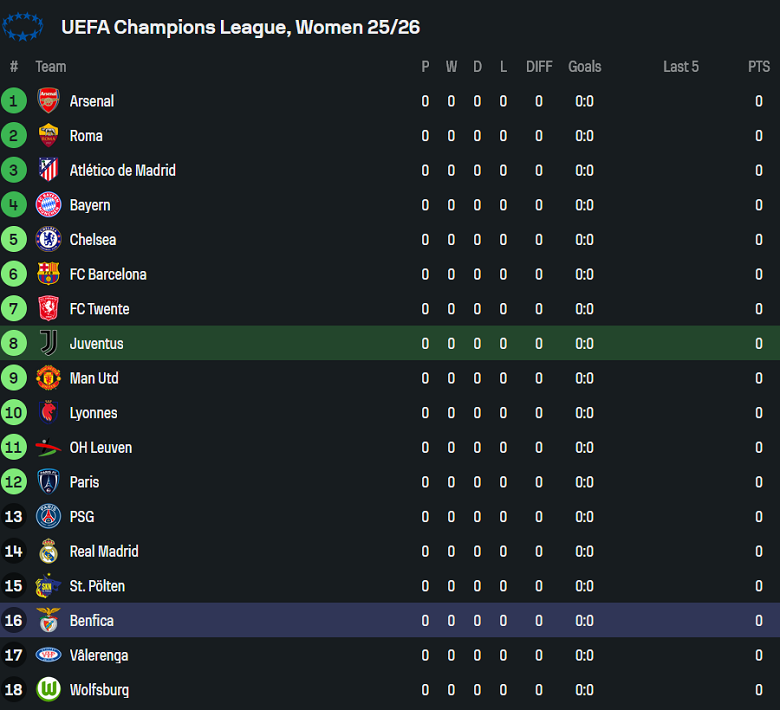Image resolution: width=780 pixels, height=710 pixels.
Task: Select the OH Leuven team name
Action: point(101,448)
